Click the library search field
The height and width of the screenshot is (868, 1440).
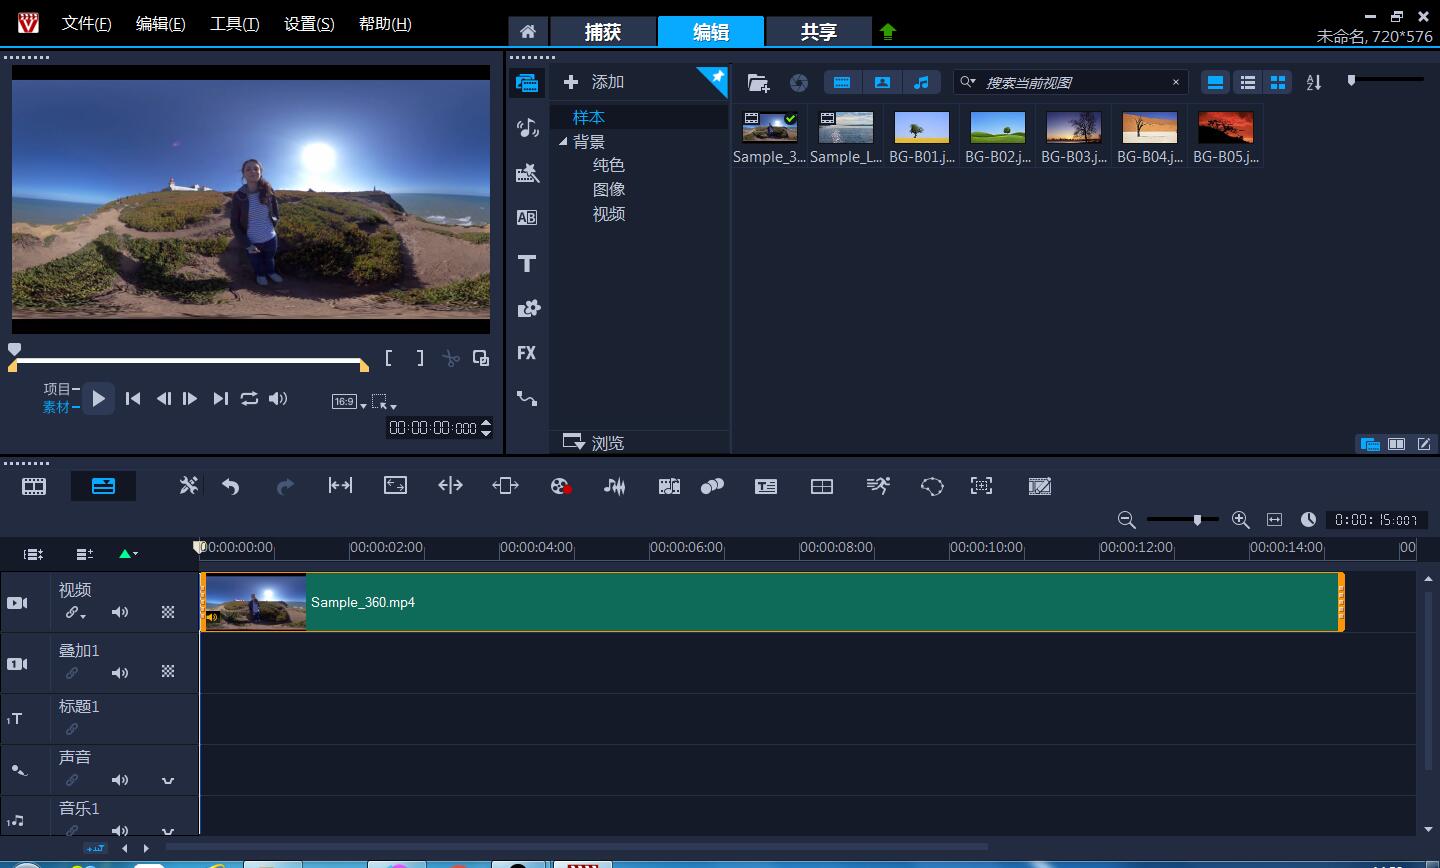(1071, 82)
